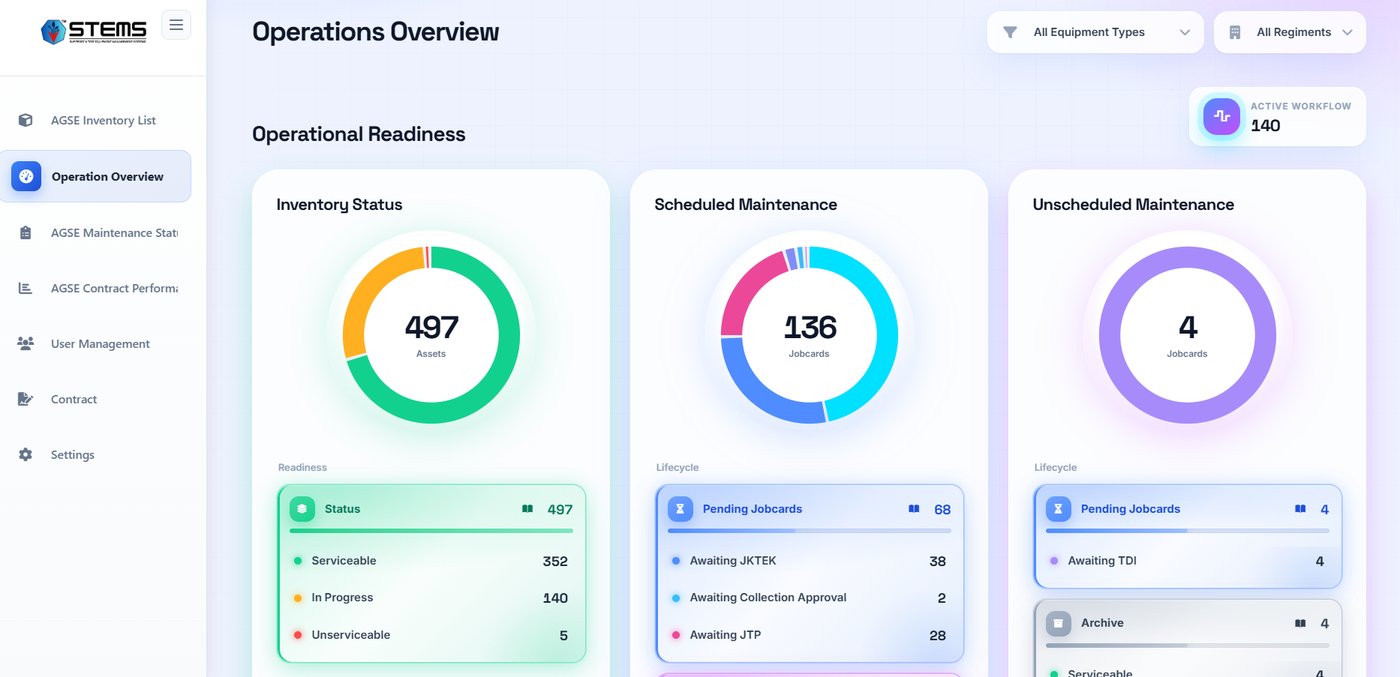Image resolution: width=1400 pixels, height=677 pixels.
Task: Click the Archive box icon
Action: (x=1058, y=623)
